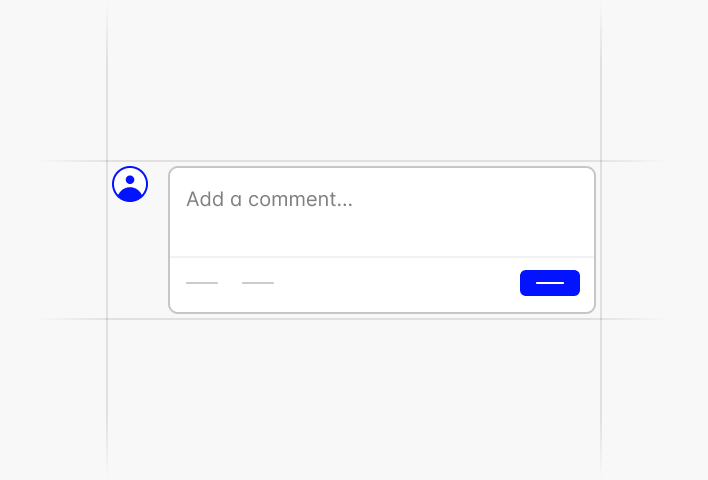This screenshot has height=480, width=708.
Task: Click the avatar left of the comment input
Action: [130, 184]
